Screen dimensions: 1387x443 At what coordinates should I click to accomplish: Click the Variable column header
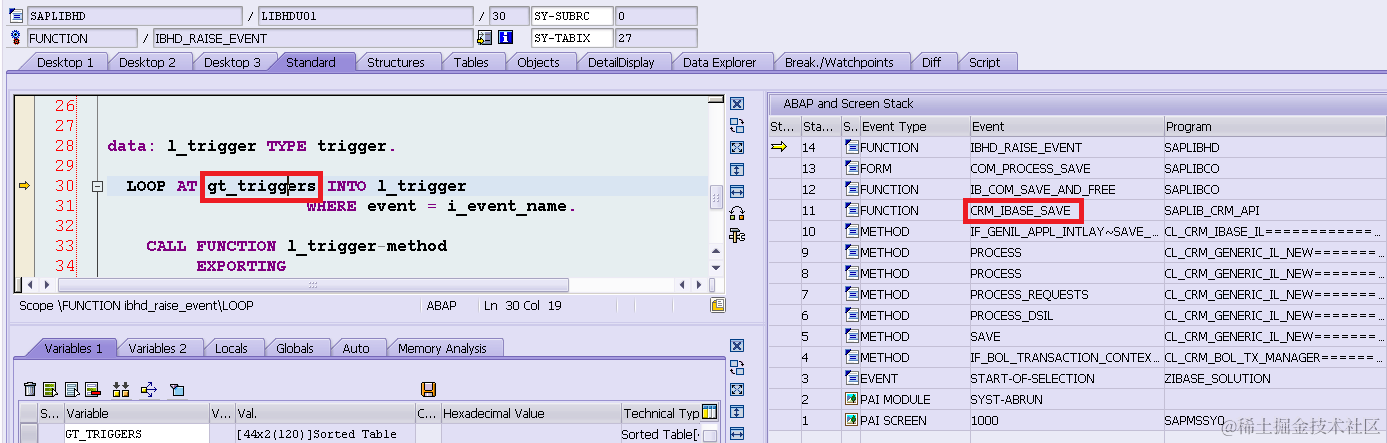coord(136,413)
